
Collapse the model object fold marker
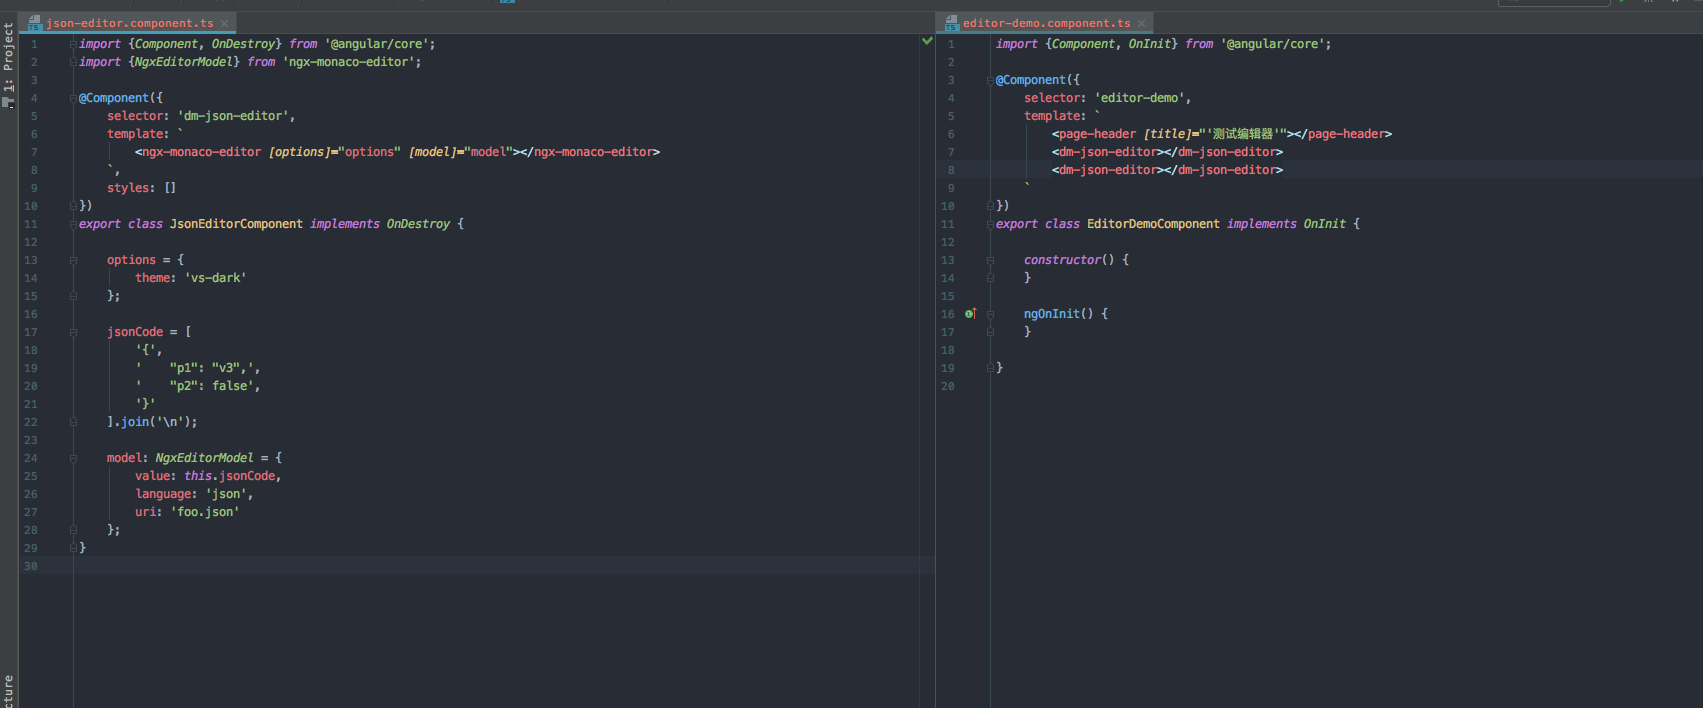74,458
